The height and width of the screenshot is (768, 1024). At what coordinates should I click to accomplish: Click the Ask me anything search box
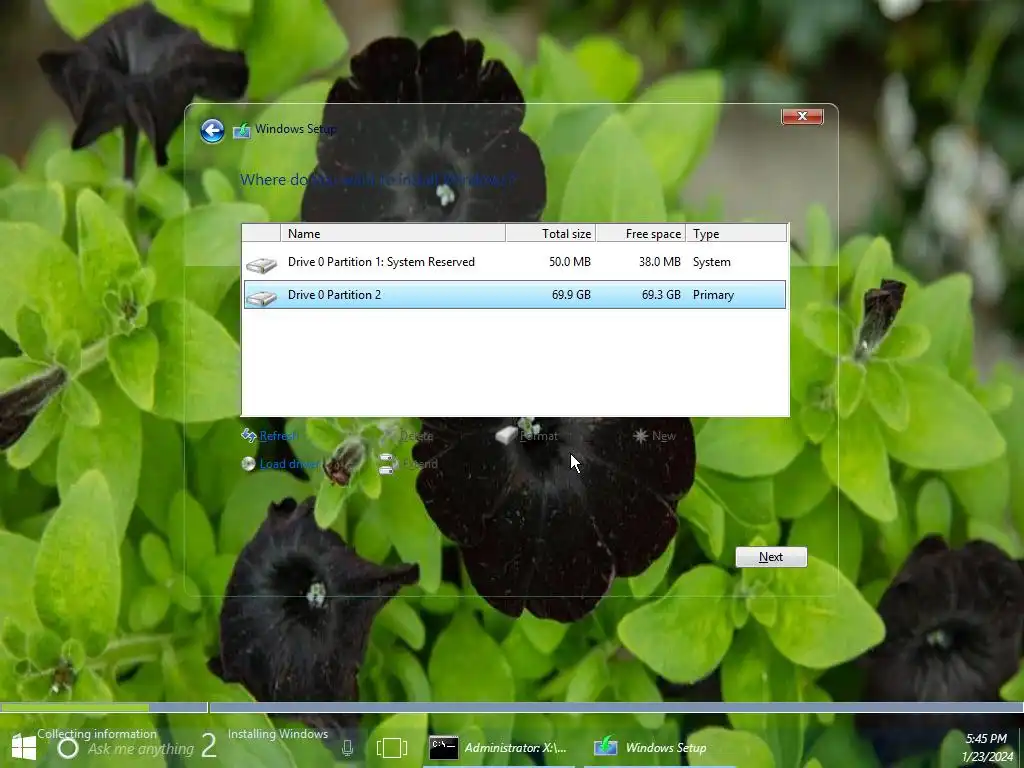click(141, 749)
